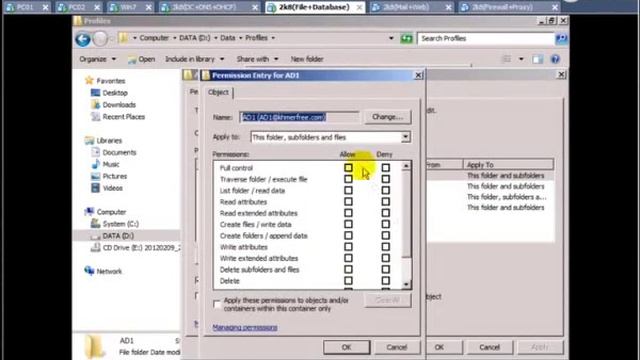The image size is (640, 360).
Task: Check Apply these permissions to objects only
Action: pyautogui.click(x=217, y=304)
